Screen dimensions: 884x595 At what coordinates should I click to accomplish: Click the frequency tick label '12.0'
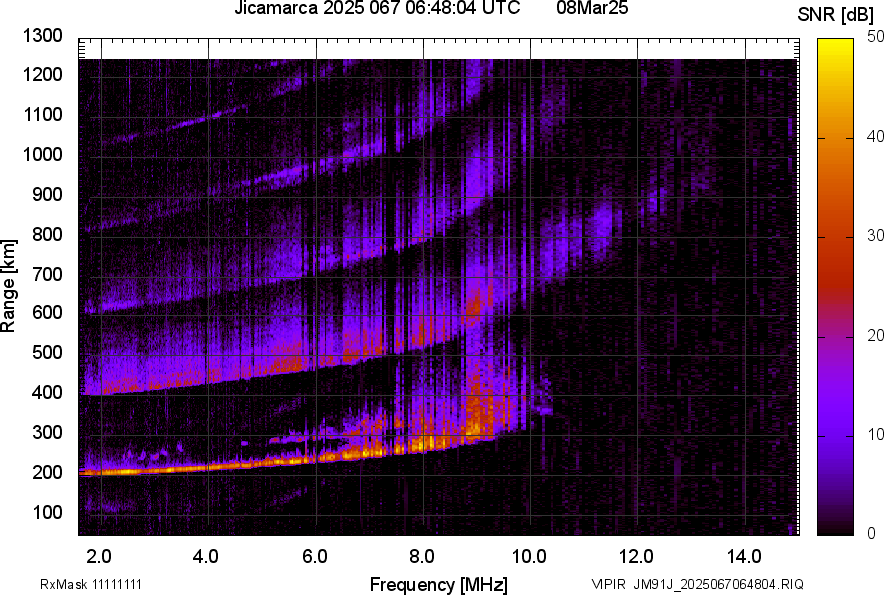[x=637, y=557]
